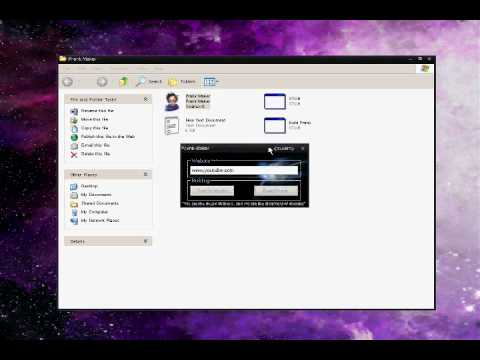Open the View menu in Explorer
The width and height of the screenshot is (480, 360).
[x=98, y=69]
